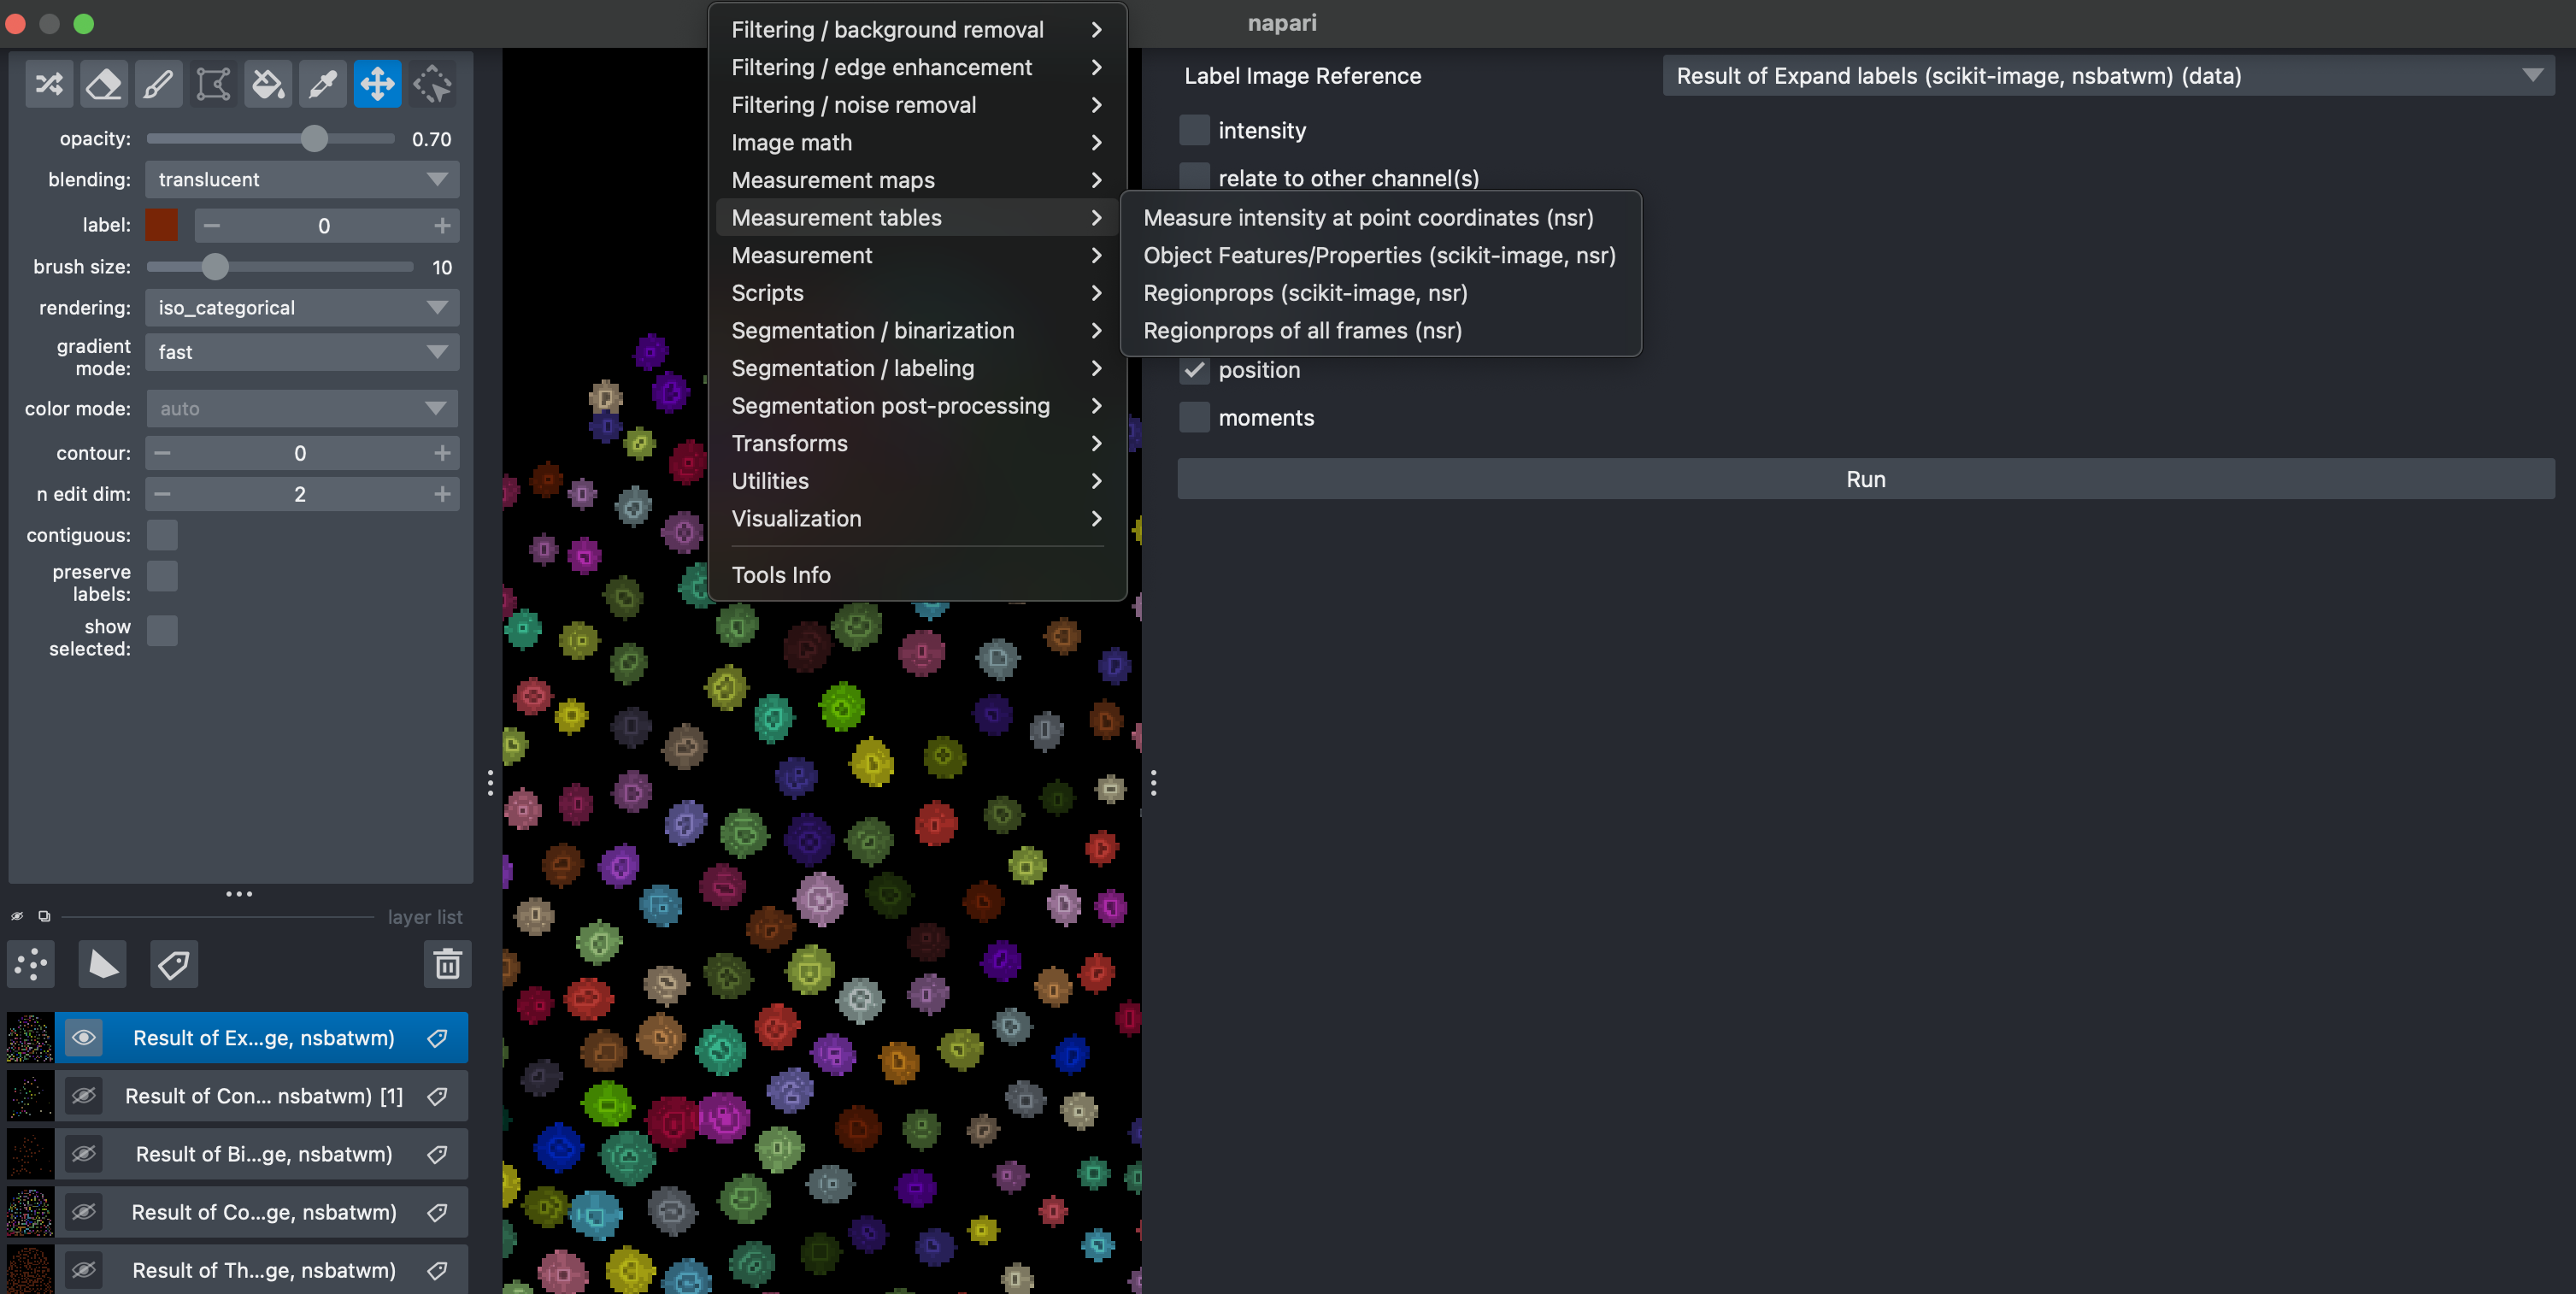Open the rendering iso_categorical dropdown
This screenshot has width=2576, height=1294.
tap(302, 308)
